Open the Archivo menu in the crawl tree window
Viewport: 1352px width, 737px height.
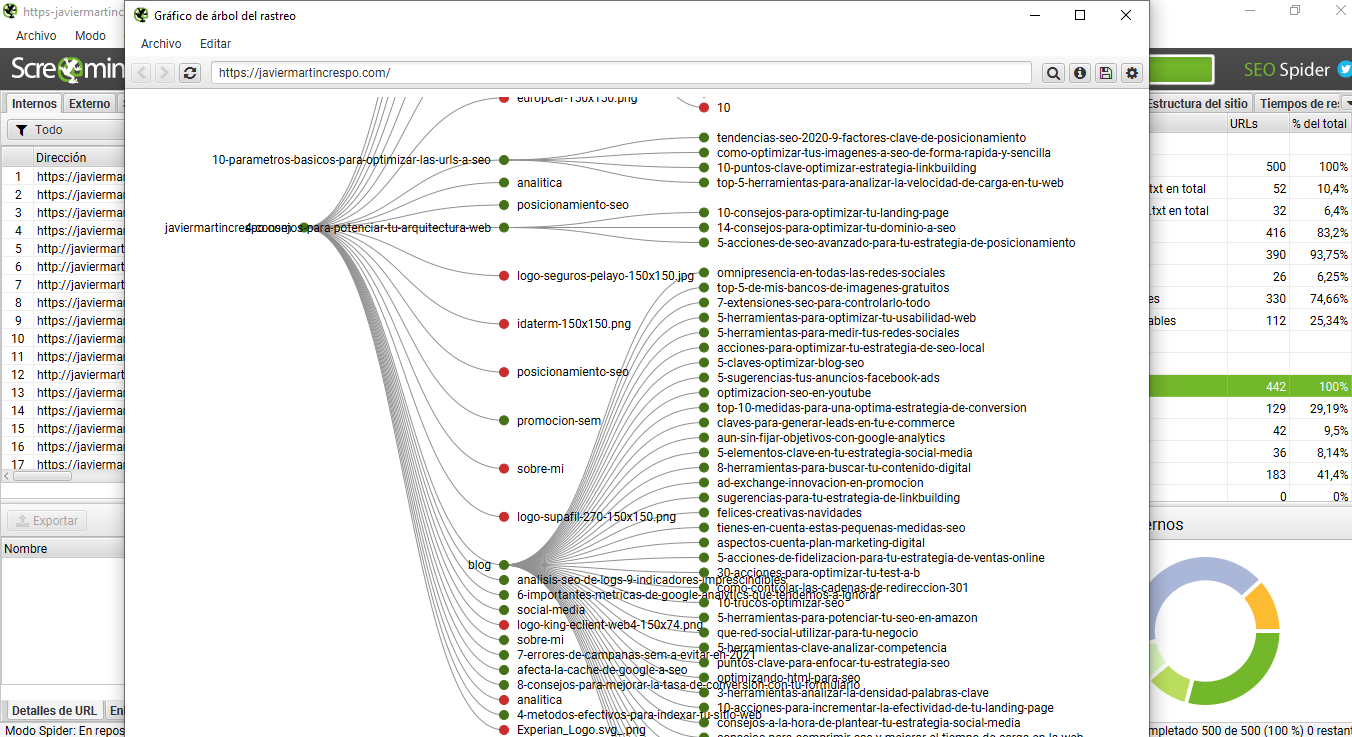pyautogui.click(x=161, y=44)
